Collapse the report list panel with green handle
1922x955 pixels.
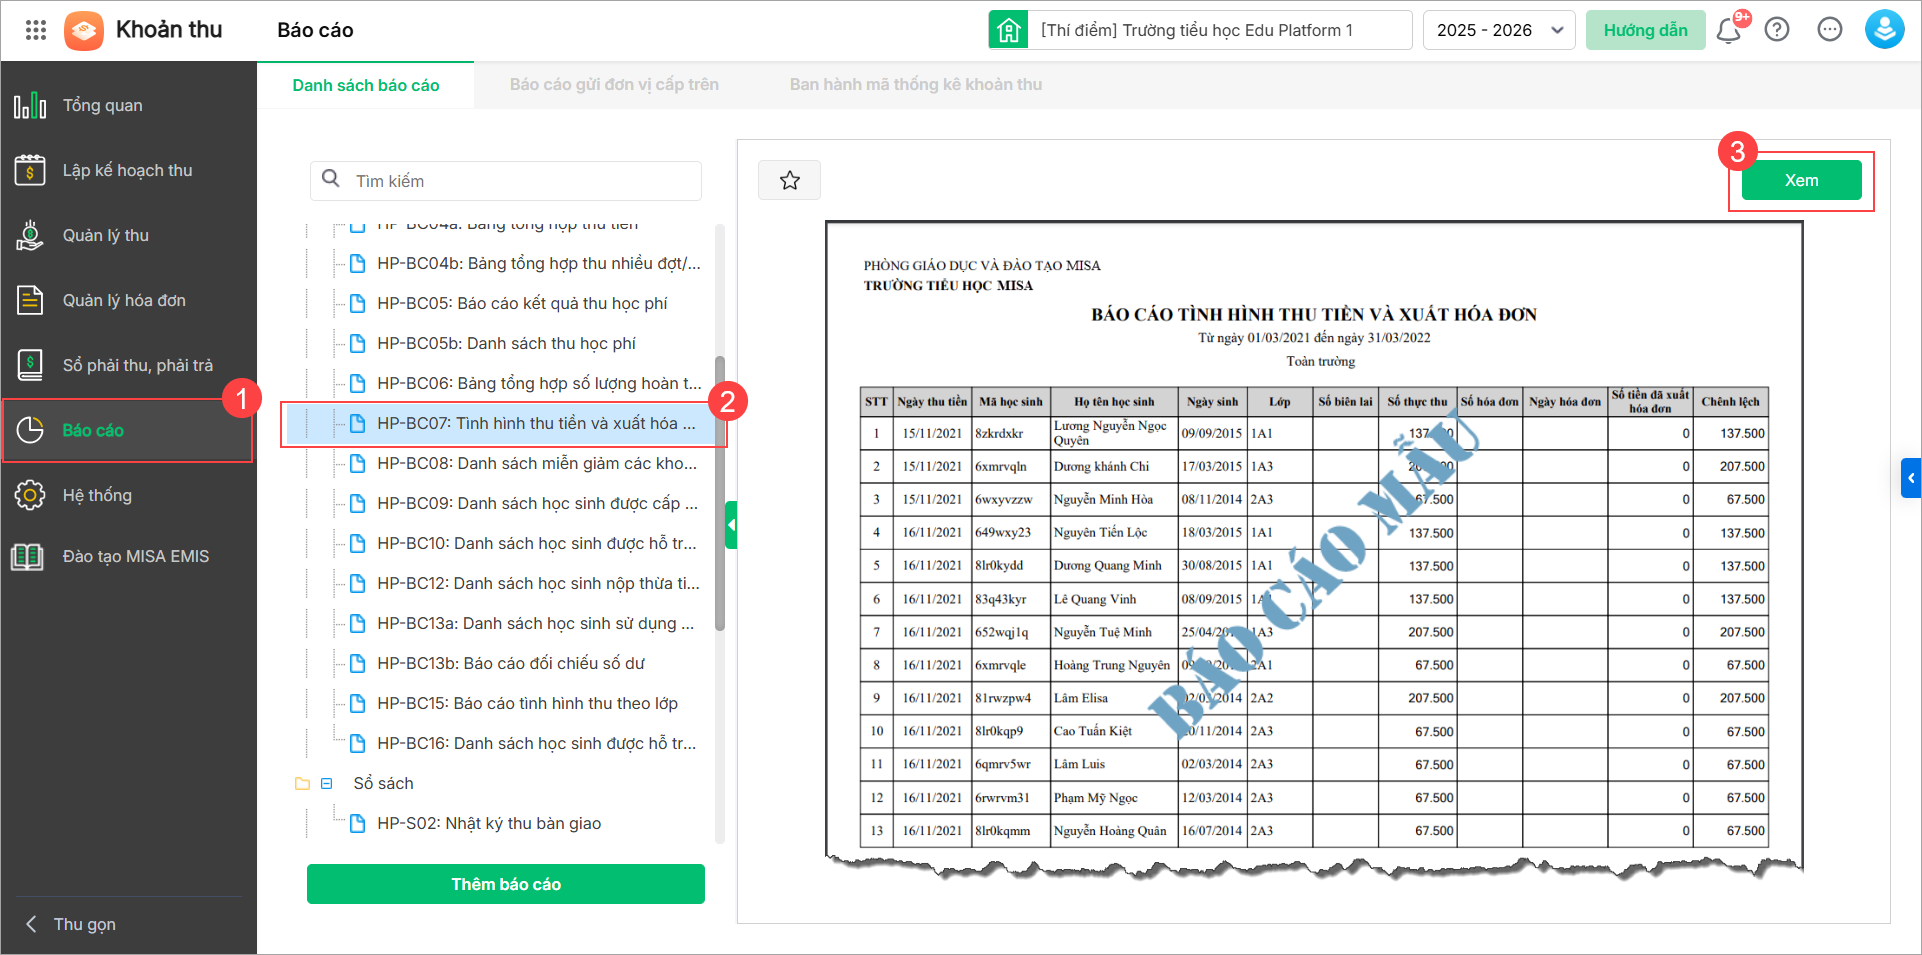pos(731,524)
